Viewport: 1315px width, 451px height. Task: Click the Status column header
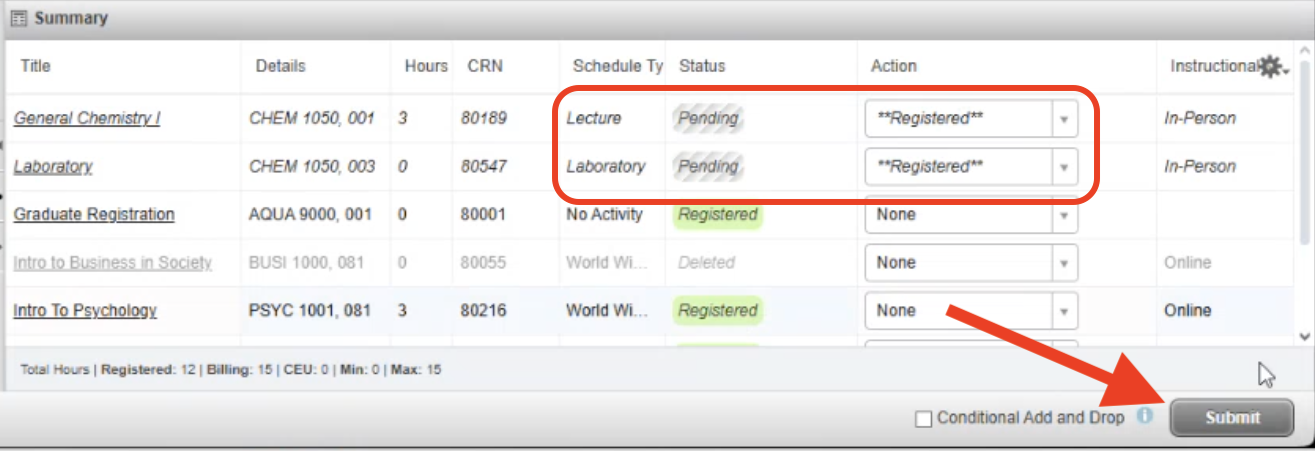pyautogui.click(x=702, y=66)
